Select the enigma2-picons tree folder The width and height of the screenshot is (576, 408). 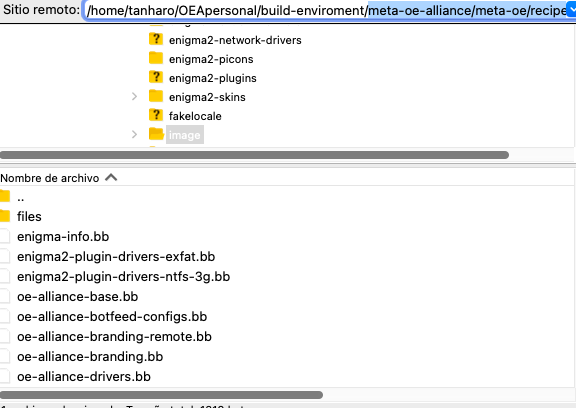coord(211,59)
